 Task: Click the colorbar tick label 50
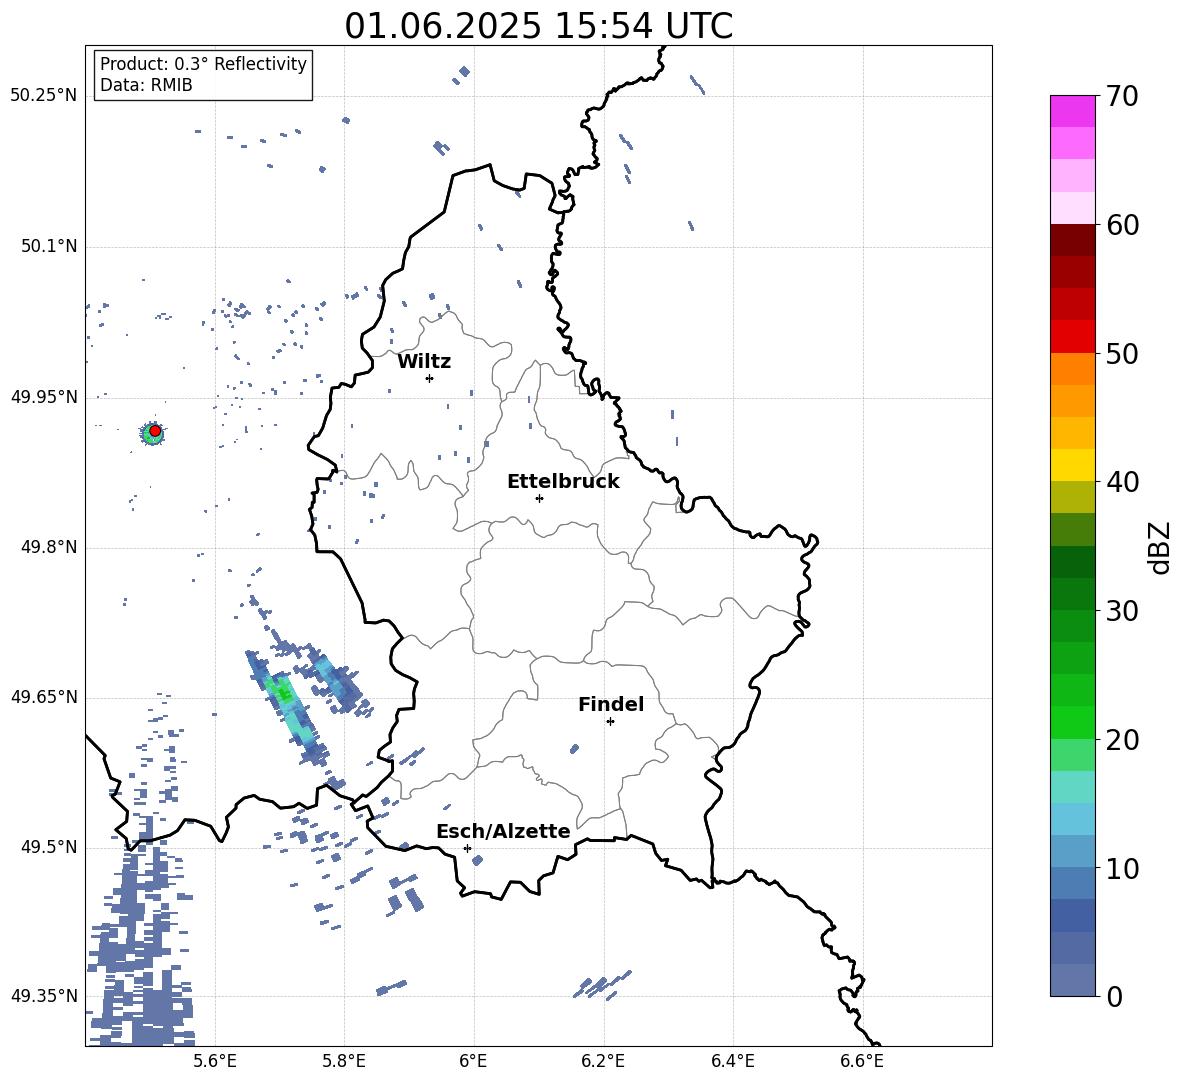pyautogui.click(x=1123, y=353)
